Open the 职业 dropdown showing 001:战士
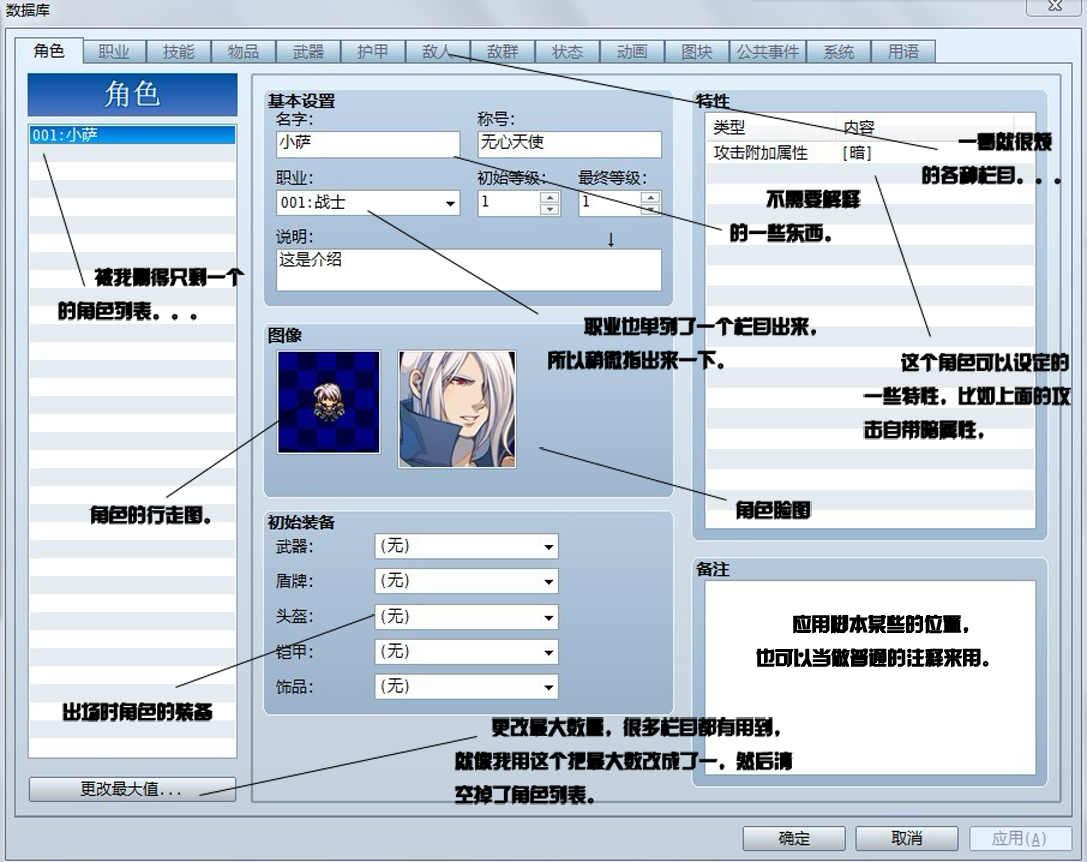 (367, 202)
